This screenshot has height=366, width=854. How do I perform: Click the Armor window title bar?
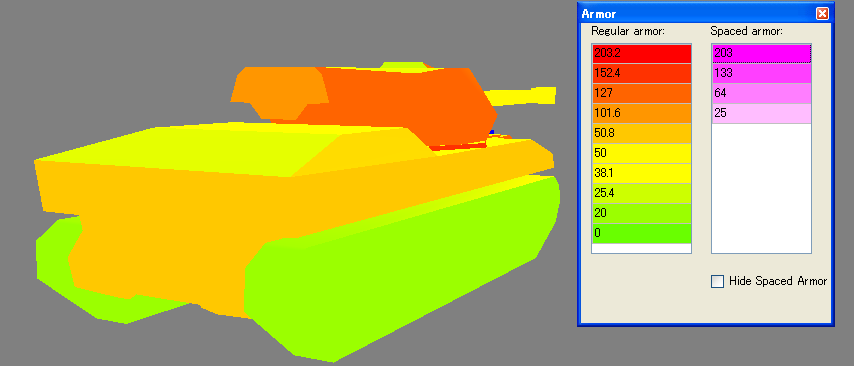tap(705, 14)
